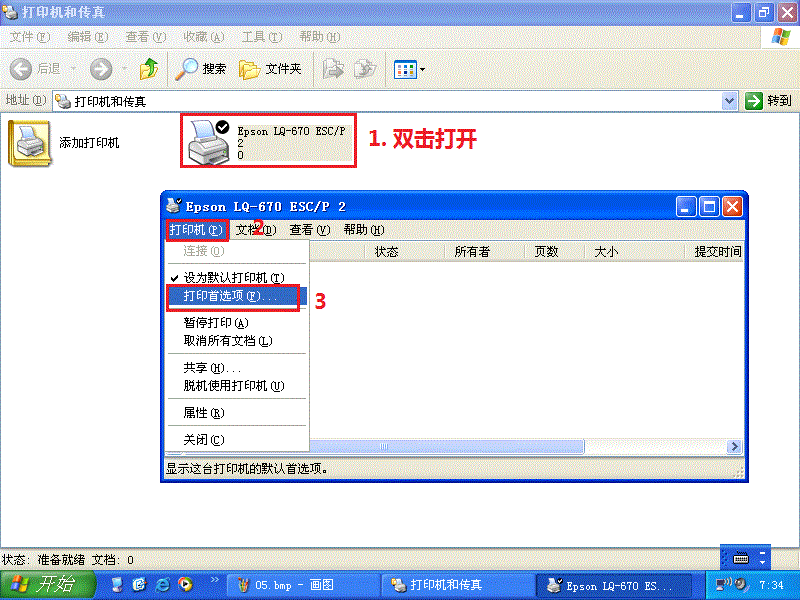Open the 帮助(H) menu in Explorer window
This screenshot has width=800, height=600.
[x=319, y=37]
